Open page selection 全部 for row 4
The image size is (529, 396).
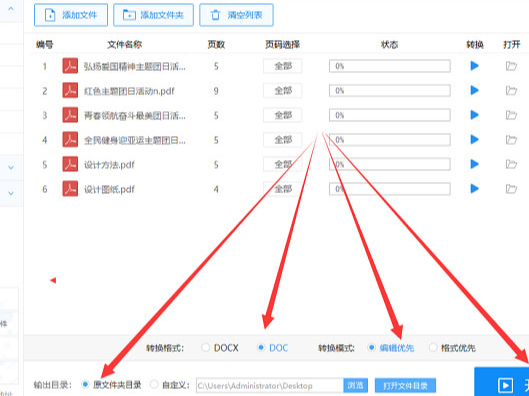click(283, 139)
